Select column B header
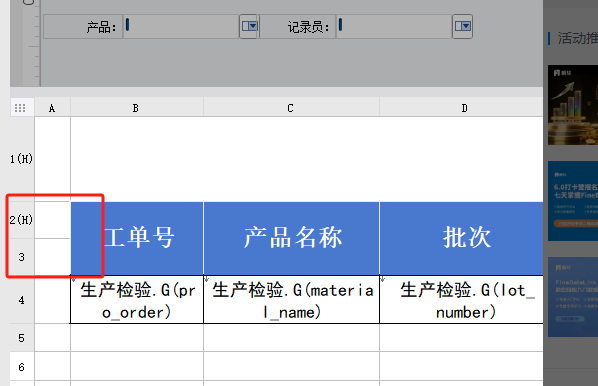The width and height of the screenshot is (598, 386). 137,108
